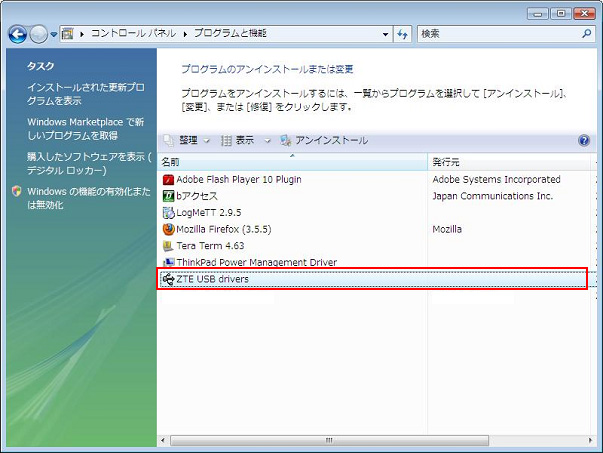This screenshot has height=453, width=603.
Task: Click the Firefox icon in the list
Action: tap(168, 229)
